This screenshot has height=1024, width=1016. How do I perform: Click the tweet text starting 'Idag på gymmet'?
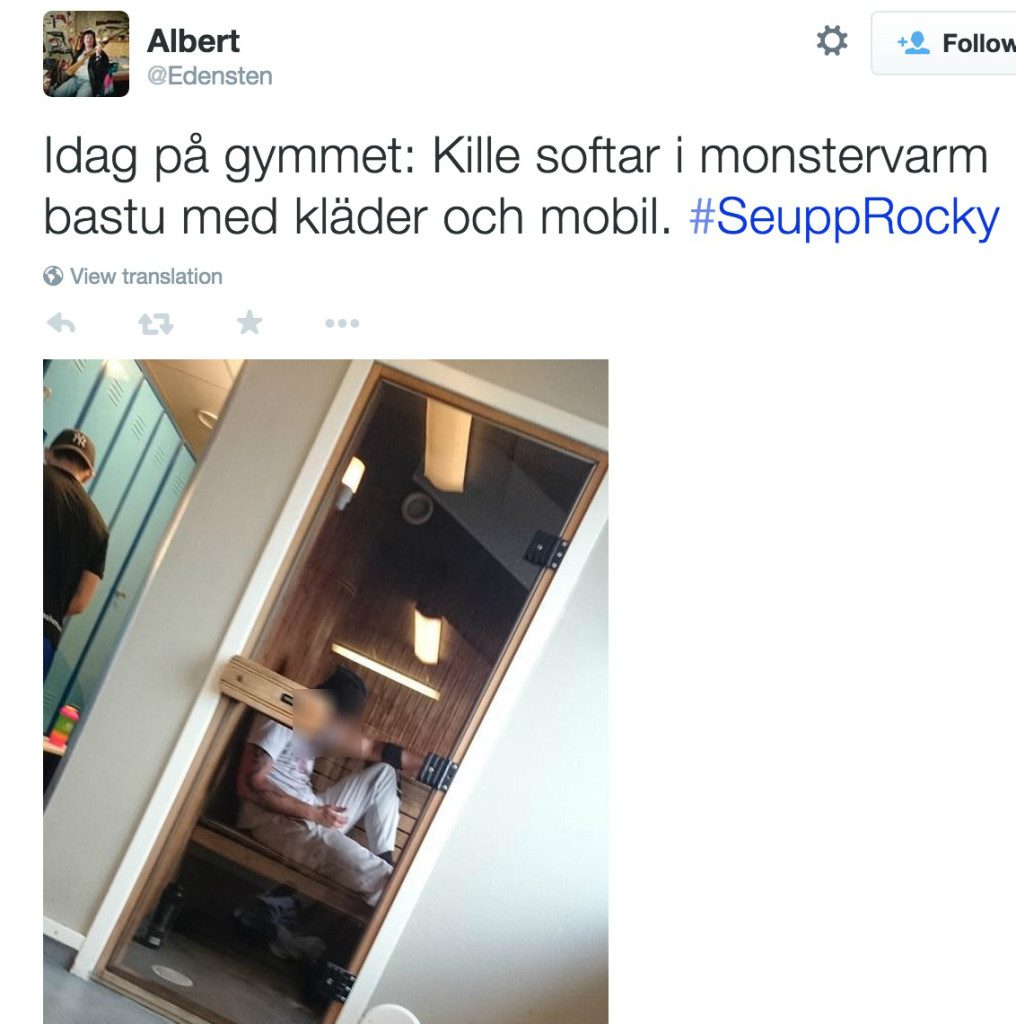tap(521, 186)
